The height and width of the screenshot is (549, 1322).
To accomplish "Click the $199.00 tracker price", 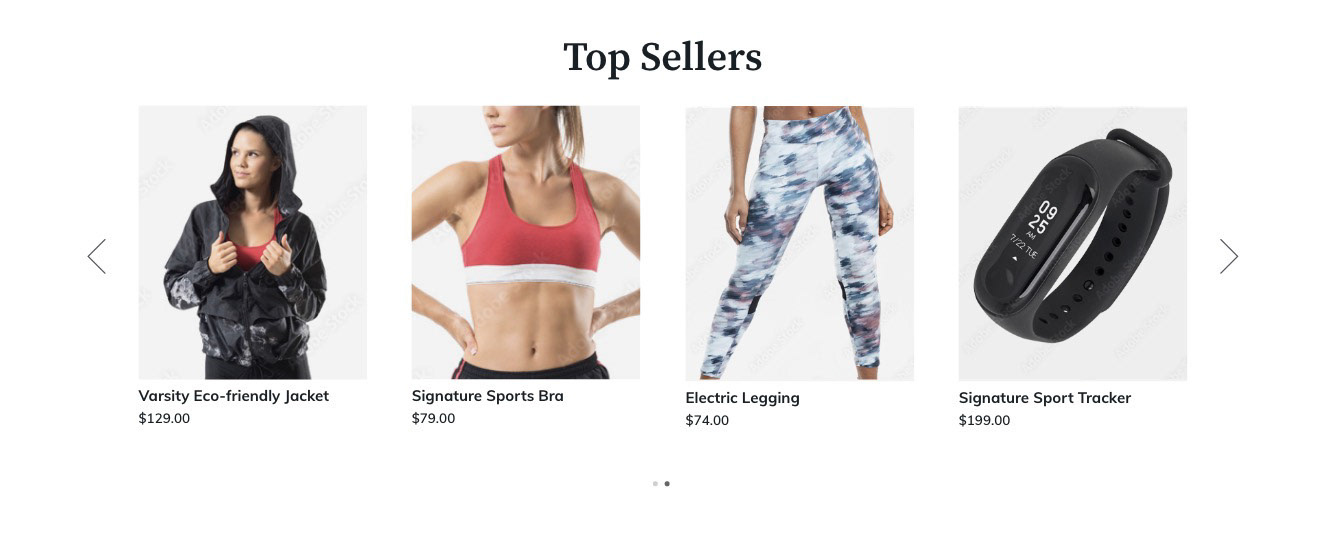I will click(984, 421).
